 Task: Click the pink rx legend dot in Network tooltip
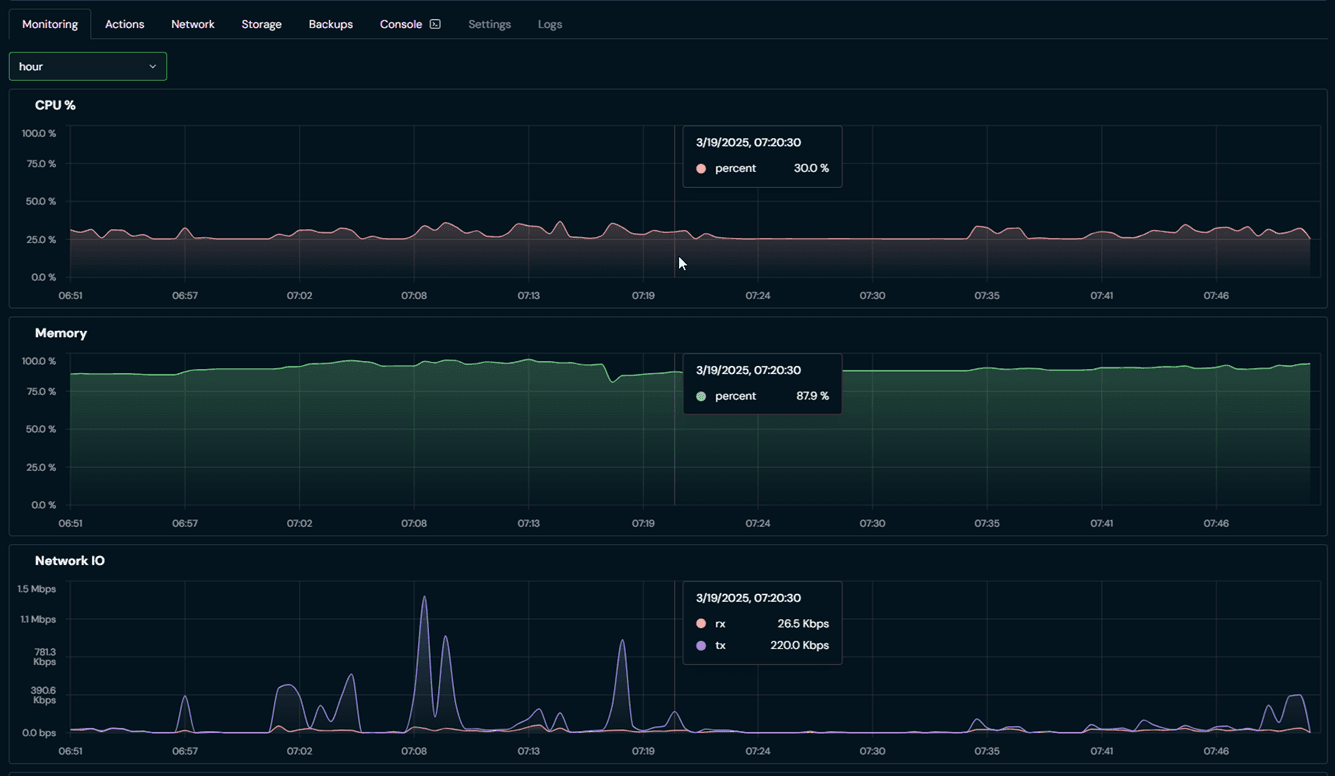tap(701, 624)
